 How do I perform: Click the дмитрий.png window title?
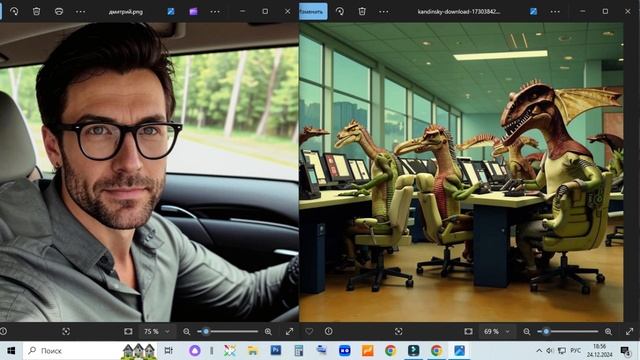click(126, 12)
